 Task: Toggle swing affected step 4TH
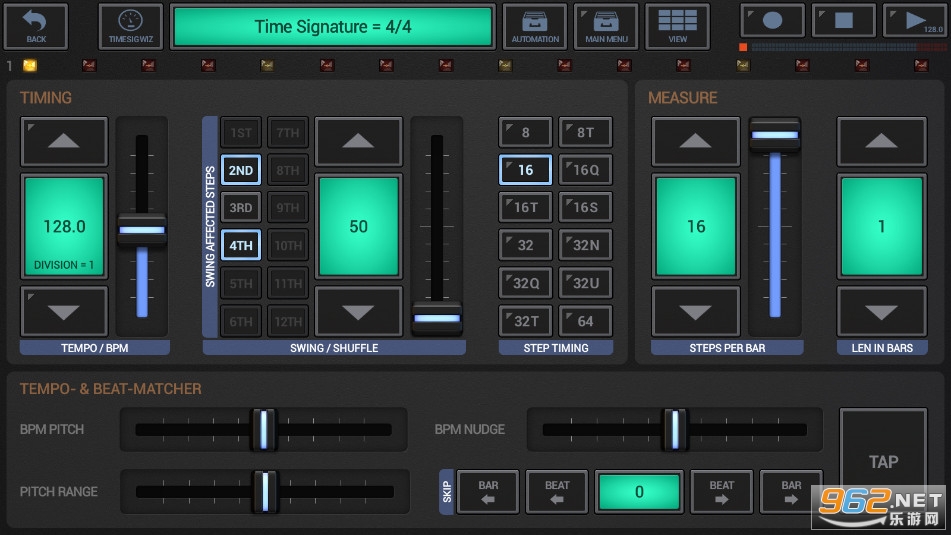pyautogui.click(x=241, y=245)
